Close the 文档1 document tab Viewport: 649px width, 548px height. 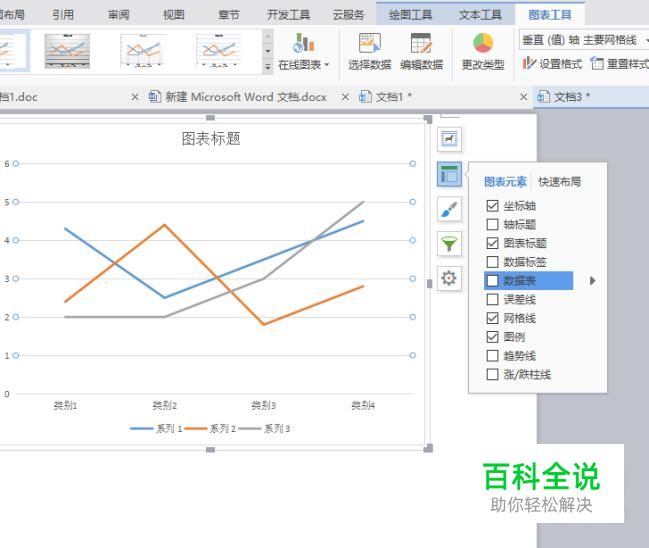pos(524,97)
